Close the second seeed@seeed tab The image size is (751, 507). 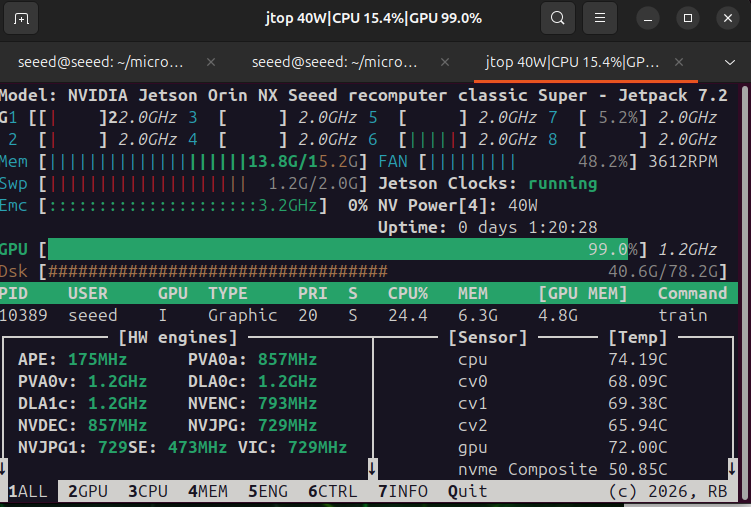pos(445,62)
